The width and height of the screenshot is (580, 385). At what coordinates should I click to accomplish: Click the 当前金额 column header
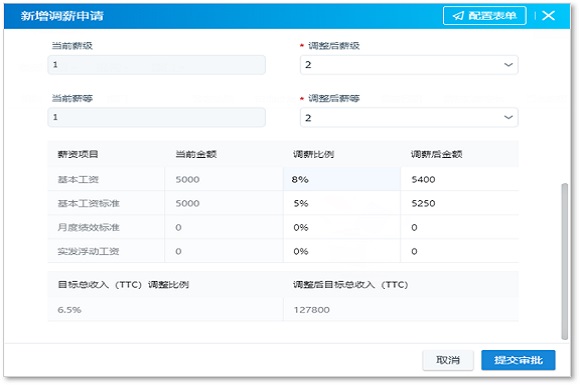coord(196,154)
